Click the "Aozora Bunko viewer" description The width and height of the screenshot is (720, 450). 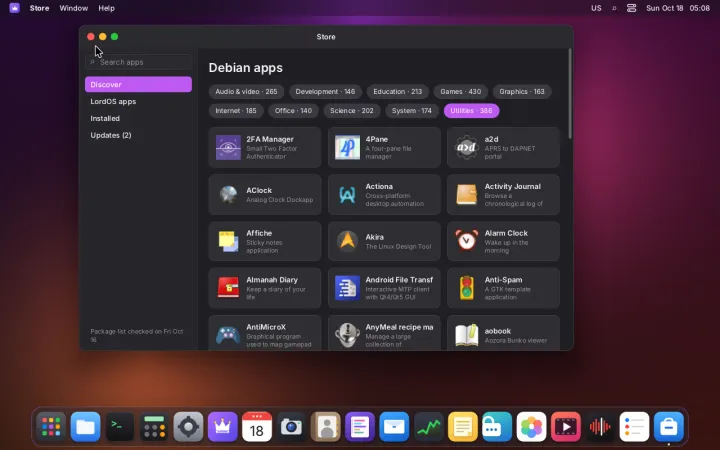(516, 340)
